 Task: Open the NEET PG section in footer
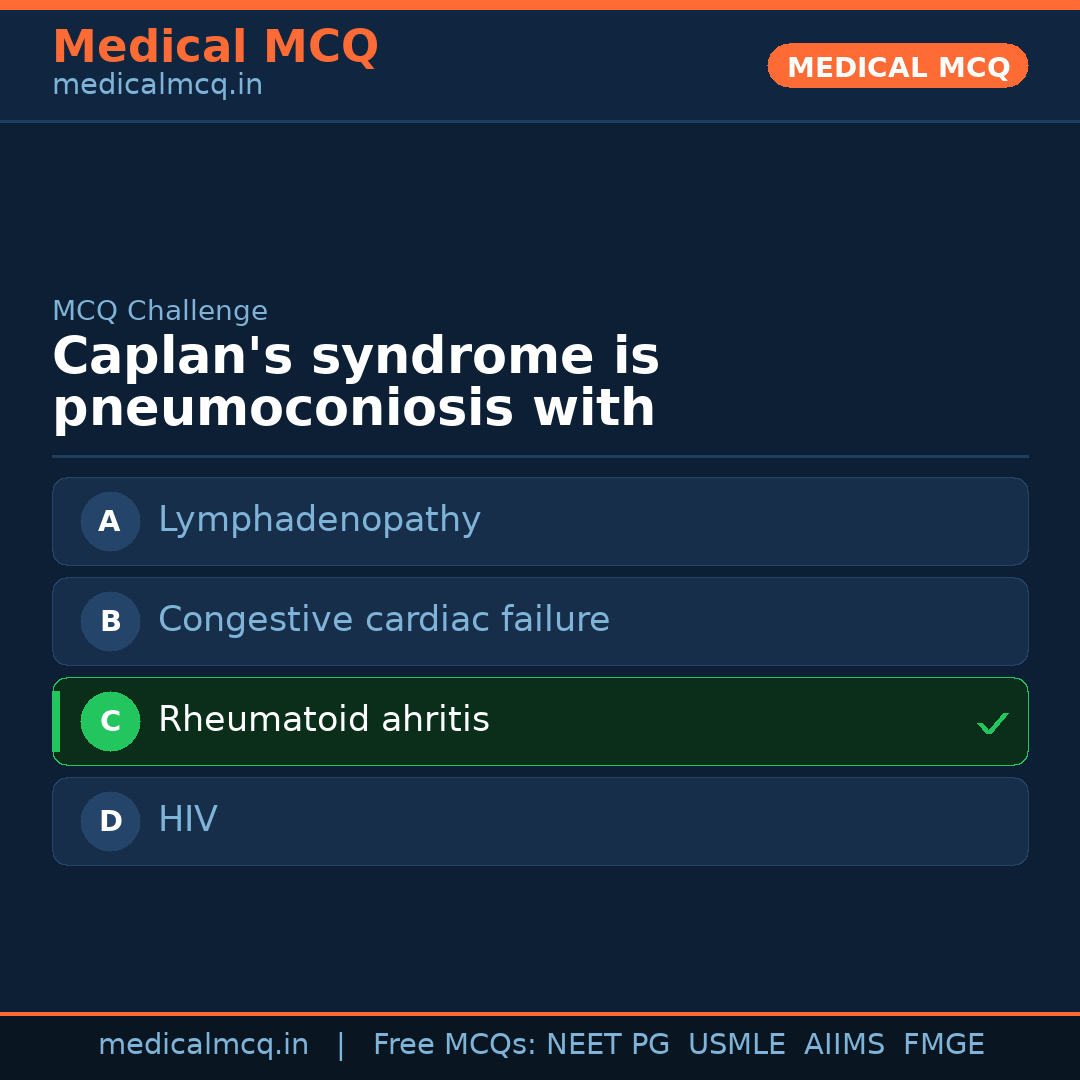(x=607, y=1043)
